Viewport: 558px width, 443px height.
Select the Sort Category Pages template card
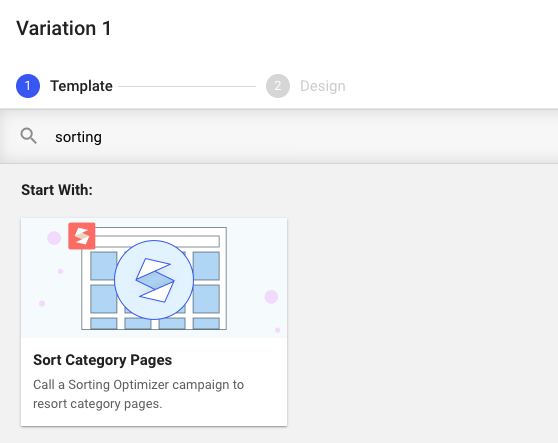[x=154, y=322]
